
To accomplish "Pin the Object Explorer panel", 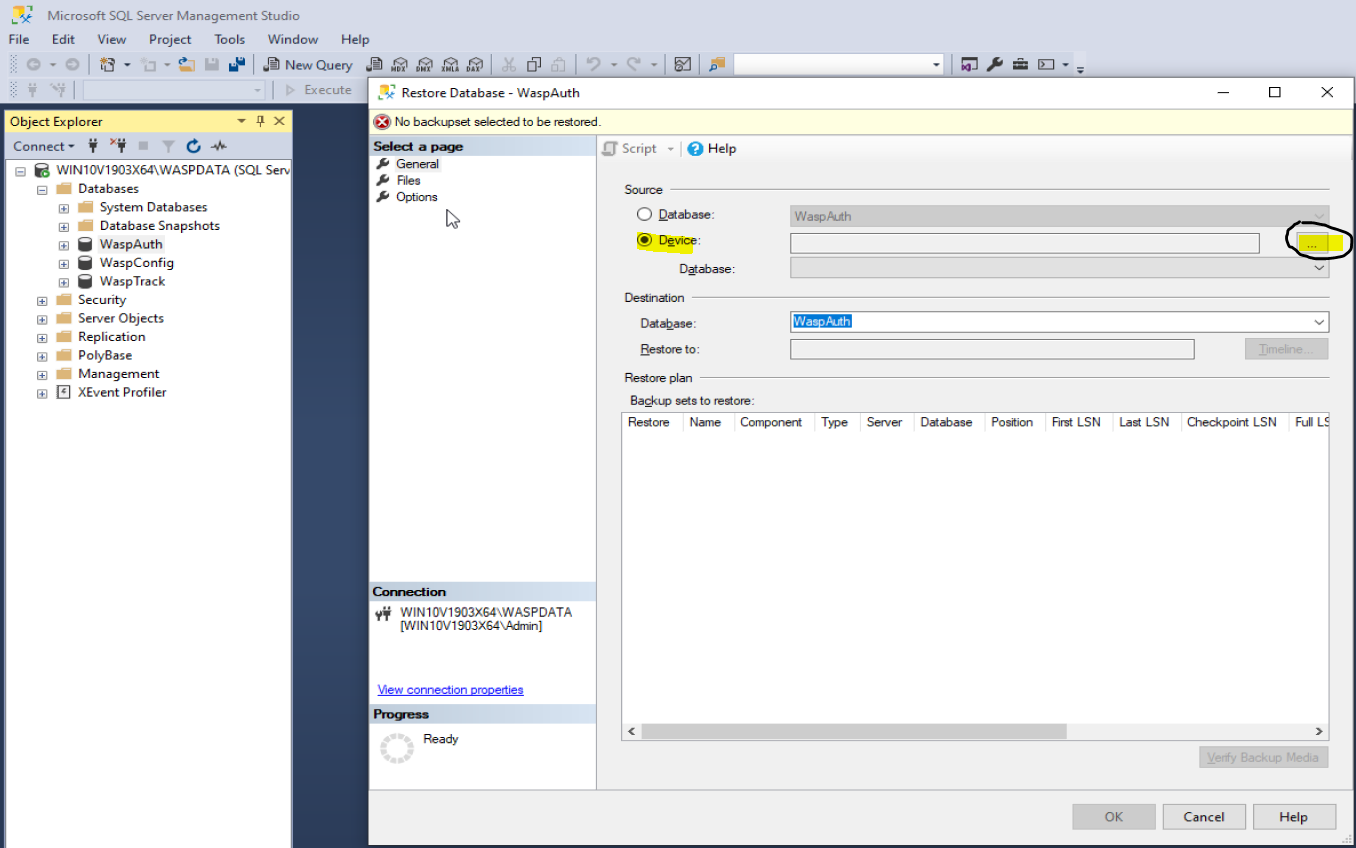I will pos(261,121).
